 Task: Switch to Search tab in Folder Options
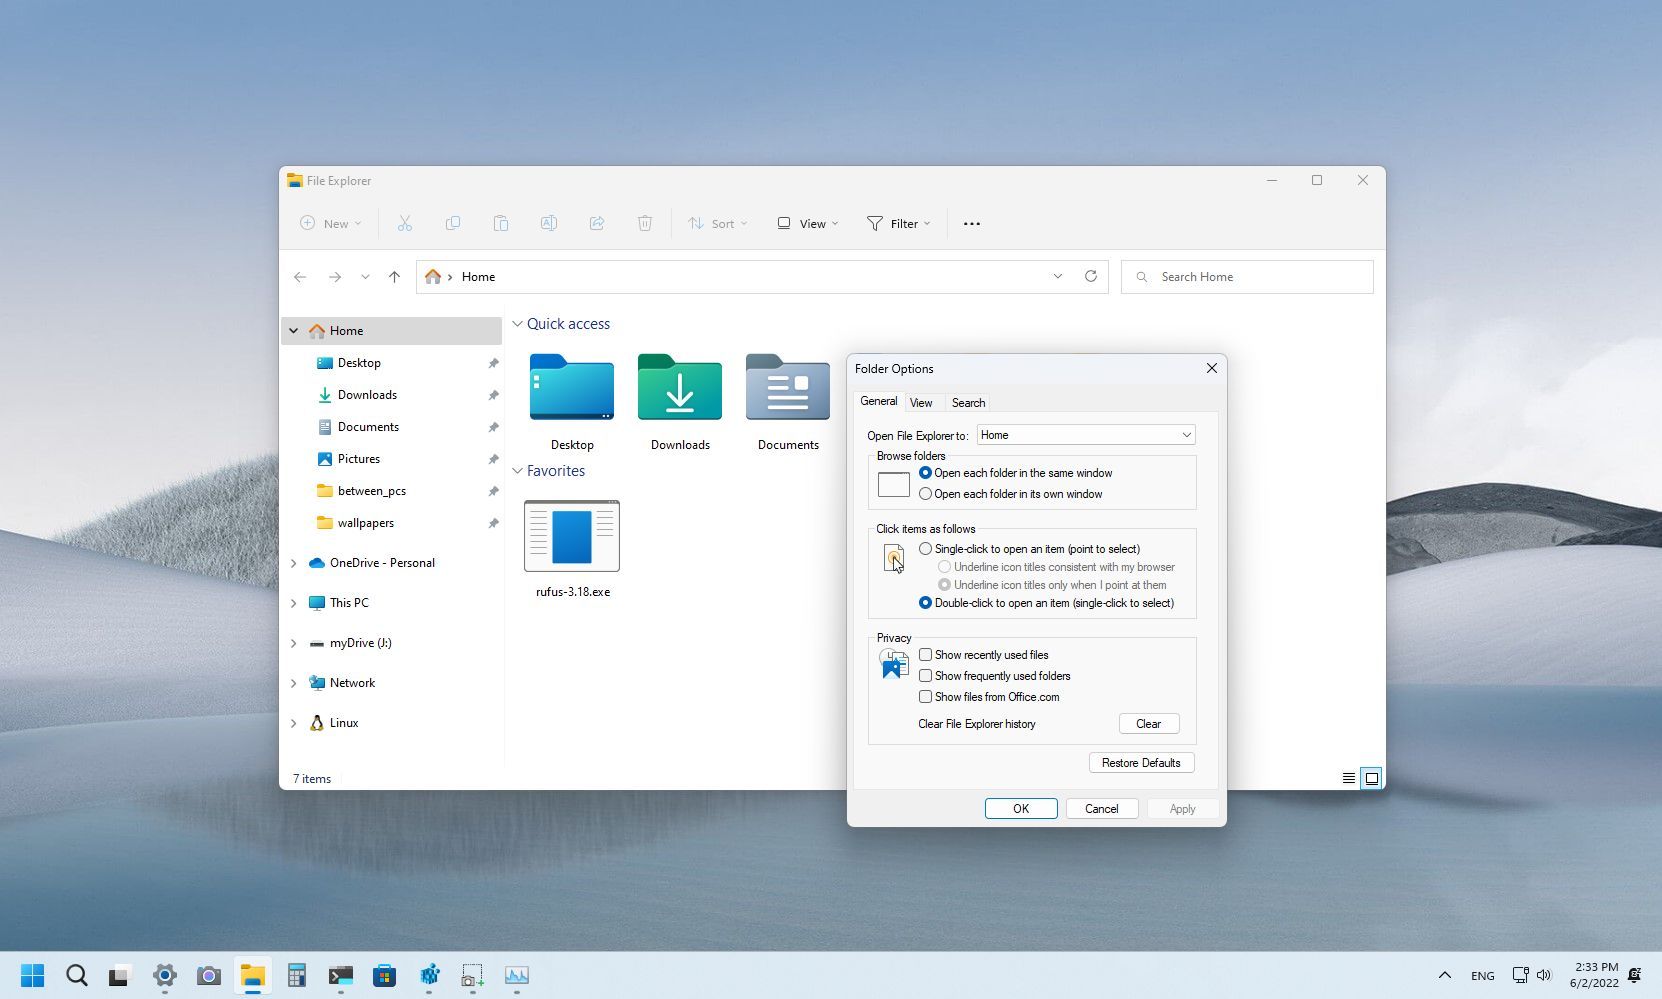(x=968, y=403)
